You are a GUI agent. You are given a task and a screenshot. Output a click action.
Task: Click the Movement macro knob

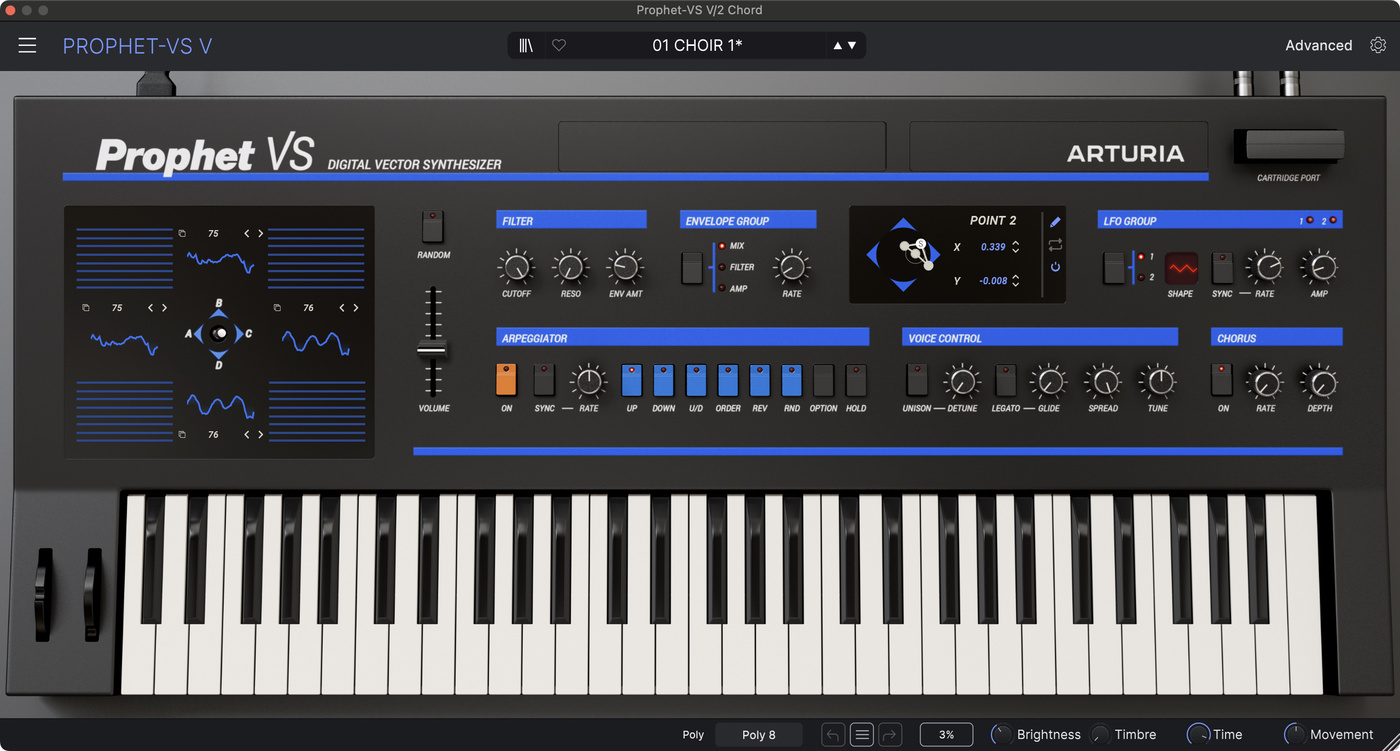click(x=1295, y=735)
